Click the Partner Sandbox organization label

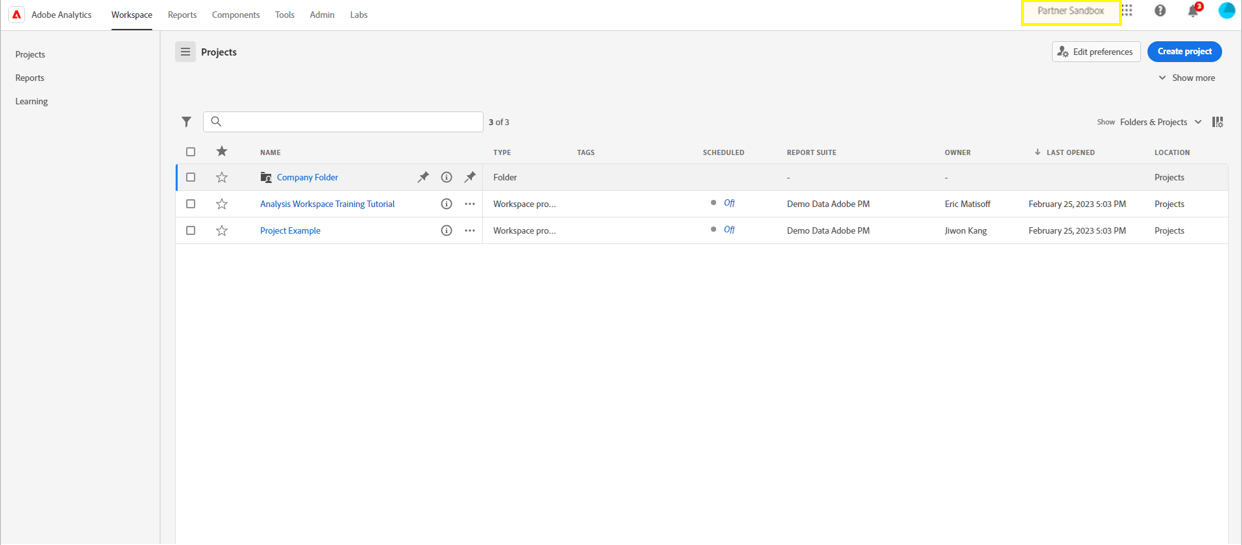(1070, 11)
